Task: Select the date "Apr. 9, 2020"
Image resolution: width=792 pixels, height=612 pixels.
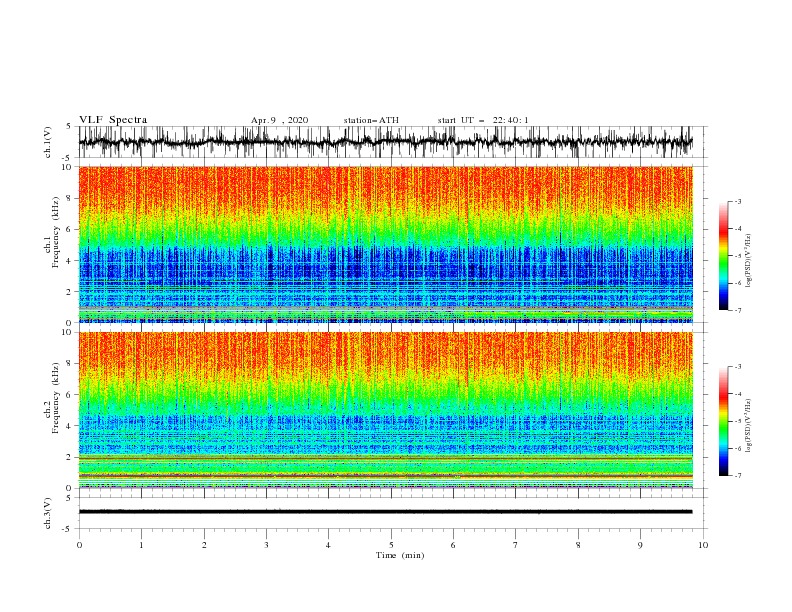Action: click(x=279, y=120)
